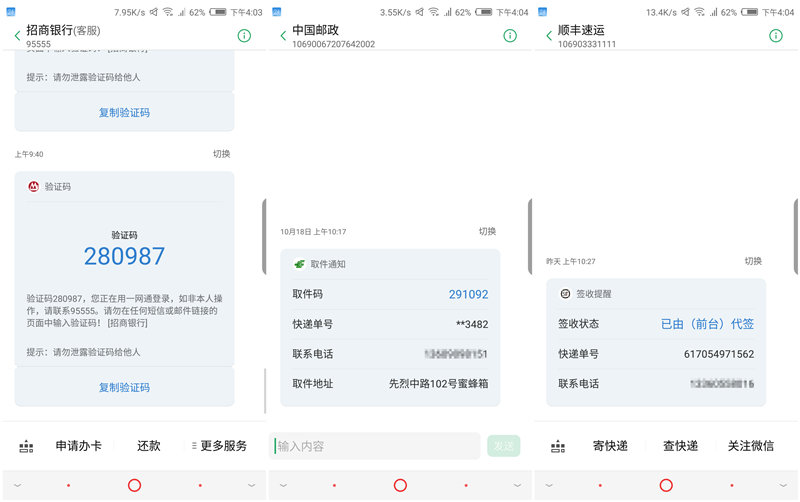Screen dimensions: 800x502
Task: Copy the 280987 verification code
Action: click(124, 387)
